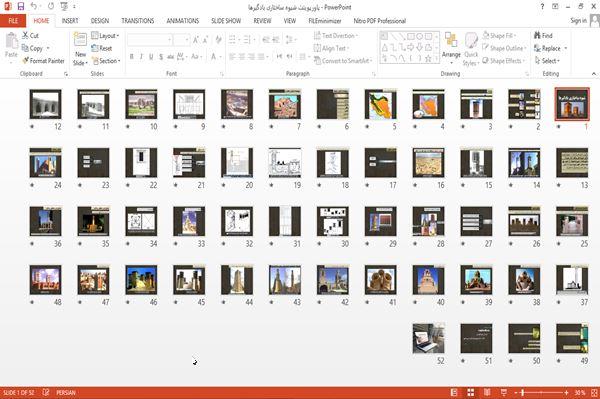This screenshot has width=600, height=399.
Task: Open the Layout dropdown
Action: 105,36
